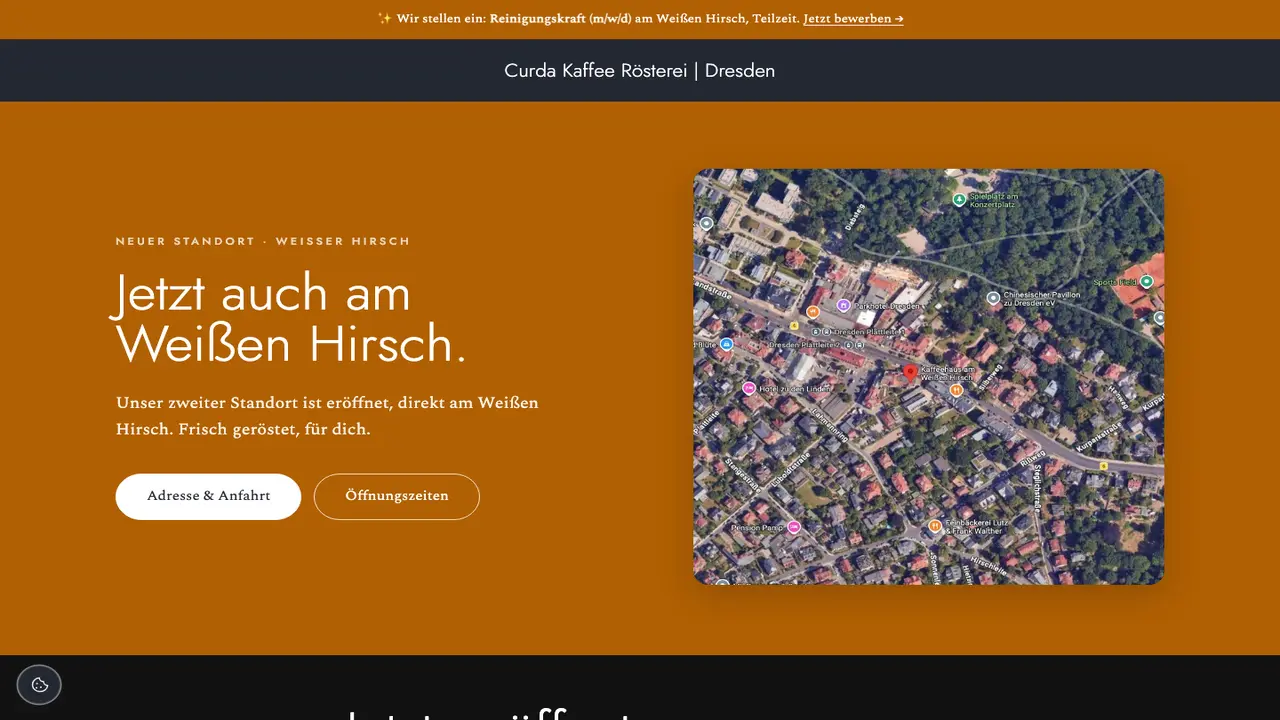The height and width of the screenshot is (720, 1280).
Task: Select the green Sports Field map pin
Action: [1146, 282]
